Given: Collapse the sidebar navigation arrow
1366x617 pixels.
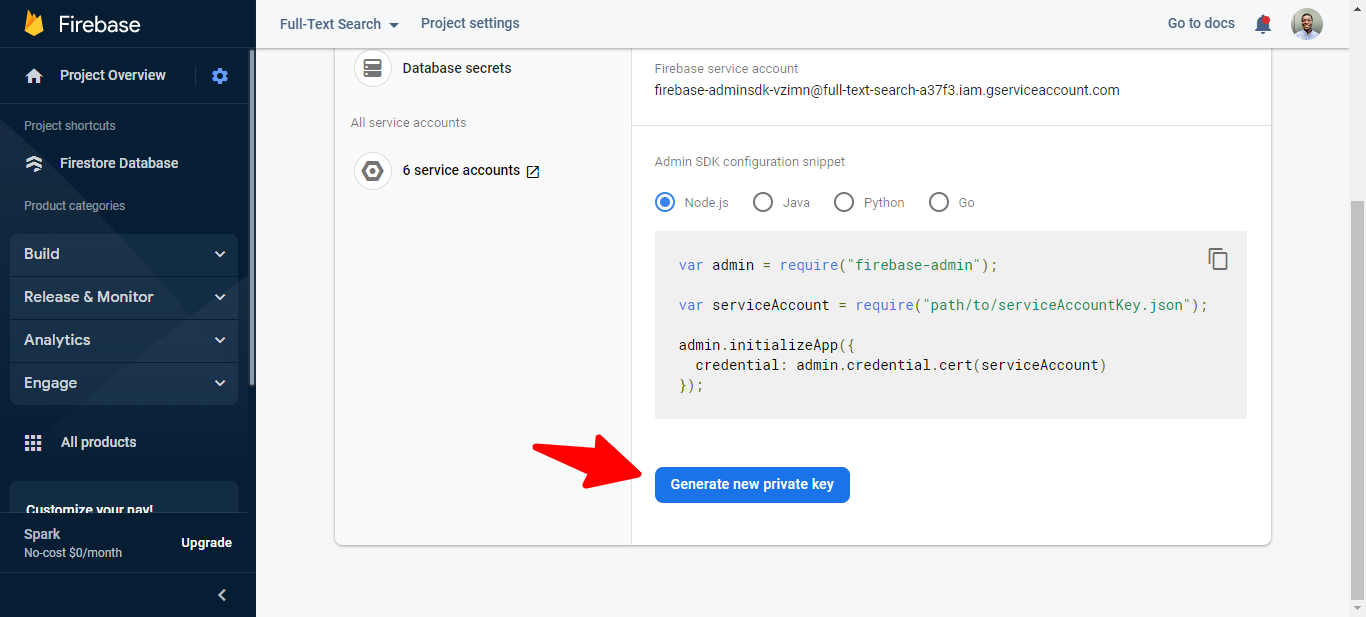Looking at the screenshot, I should click(x=222, y=595).
